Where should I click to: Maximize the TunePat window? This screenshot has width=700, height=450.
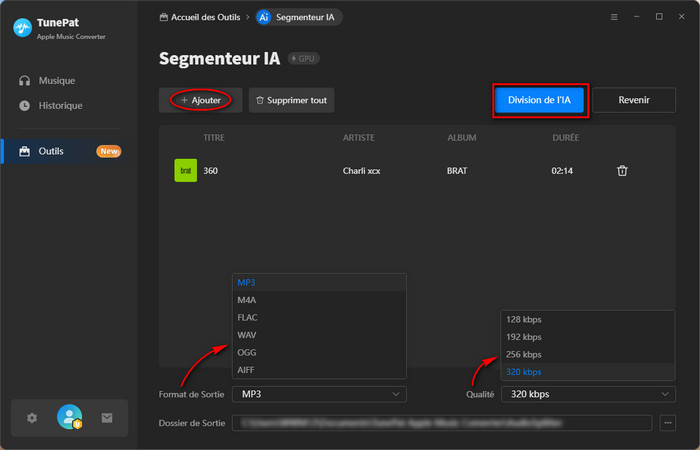659,17
